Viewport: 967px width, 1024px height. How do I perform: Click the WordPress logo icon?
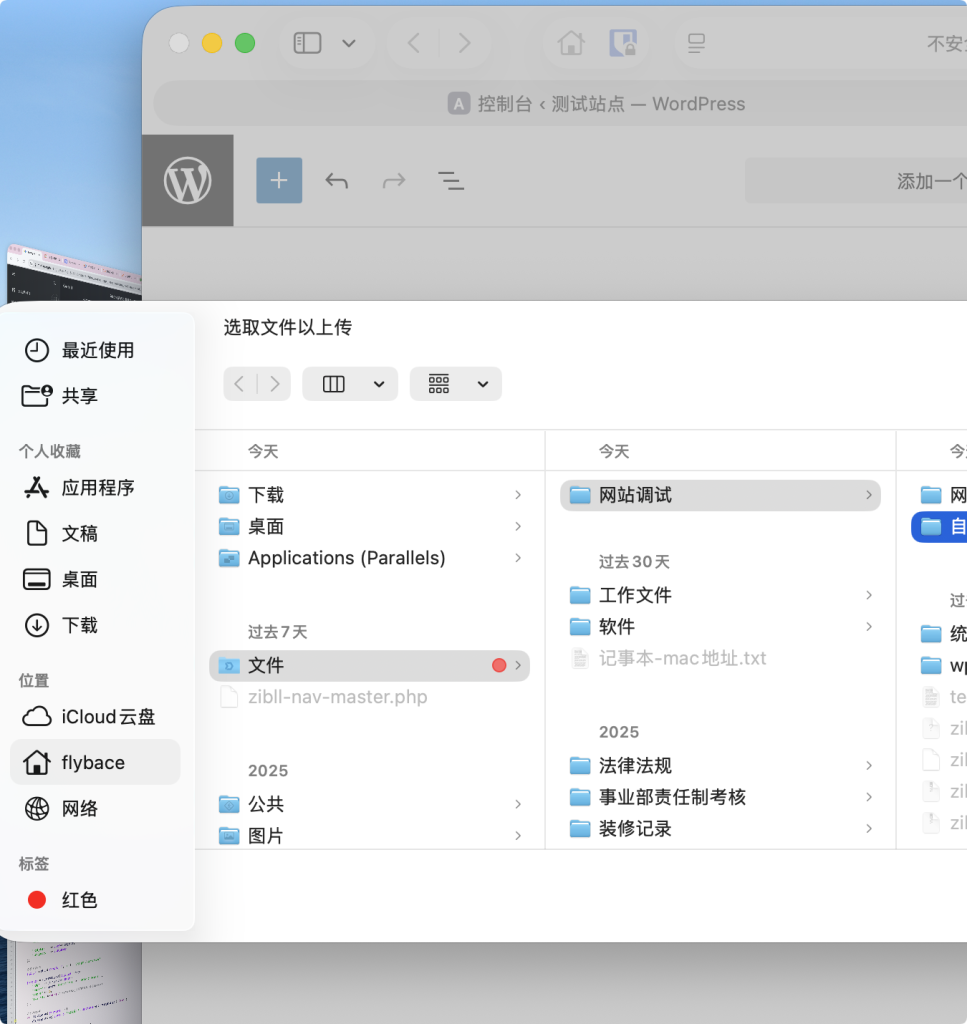(188, 181)
